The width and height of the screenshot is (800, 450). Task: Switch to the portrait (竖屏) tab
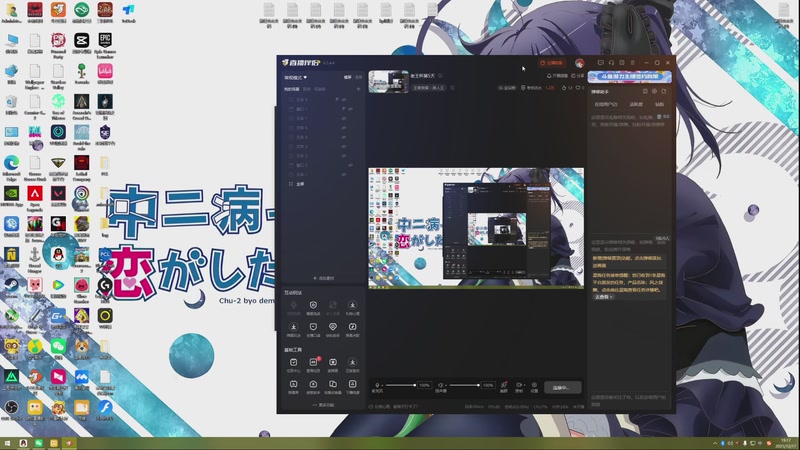pos(359,77)
